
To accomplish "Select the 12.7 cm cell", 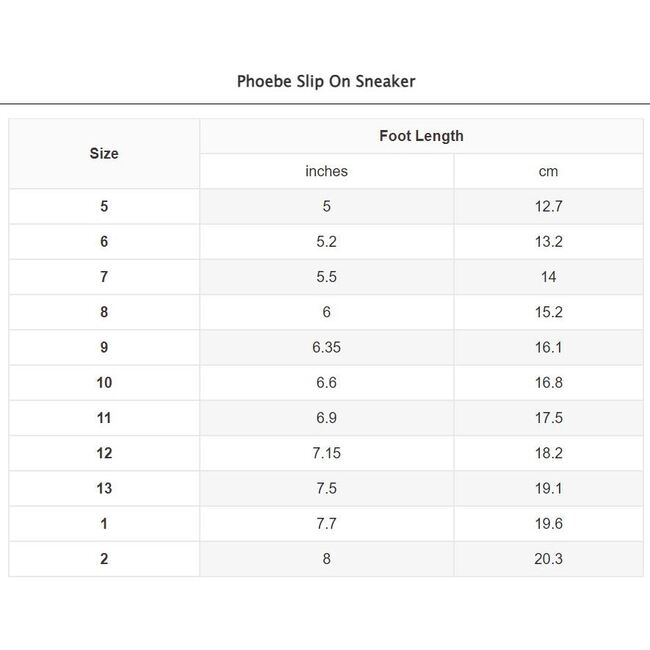I will click(548, 207).
